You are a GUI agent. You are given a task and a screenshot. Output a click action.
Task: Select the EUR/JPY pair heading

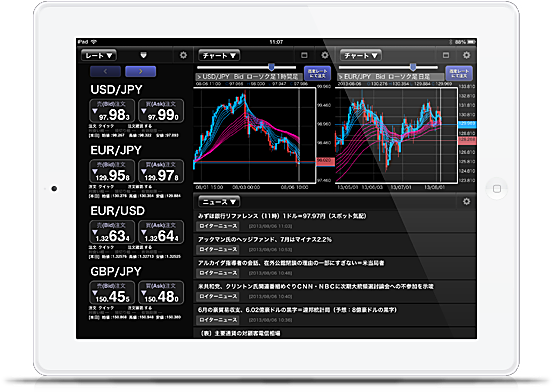point(116,150)
